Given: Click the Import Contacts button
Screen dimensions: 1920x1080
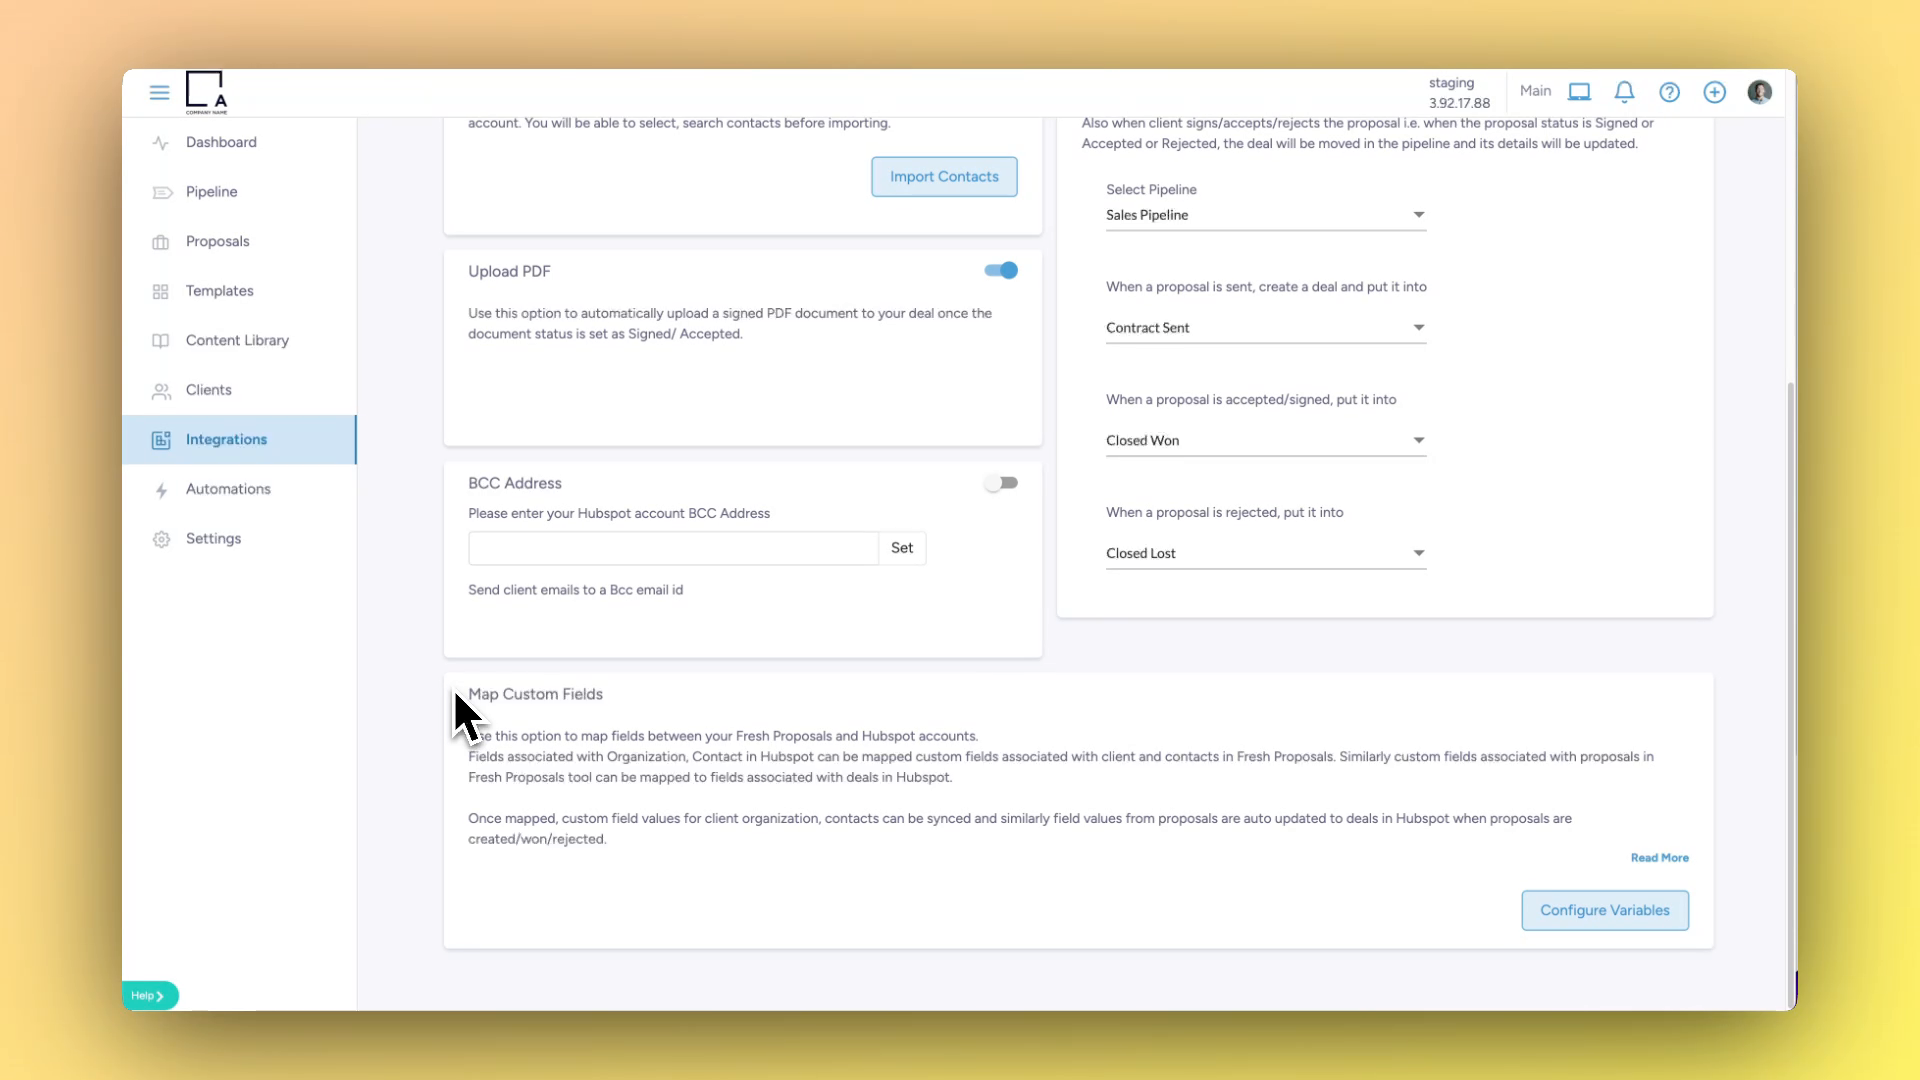Looking at the screenshot, I should [x=943, y=176].
